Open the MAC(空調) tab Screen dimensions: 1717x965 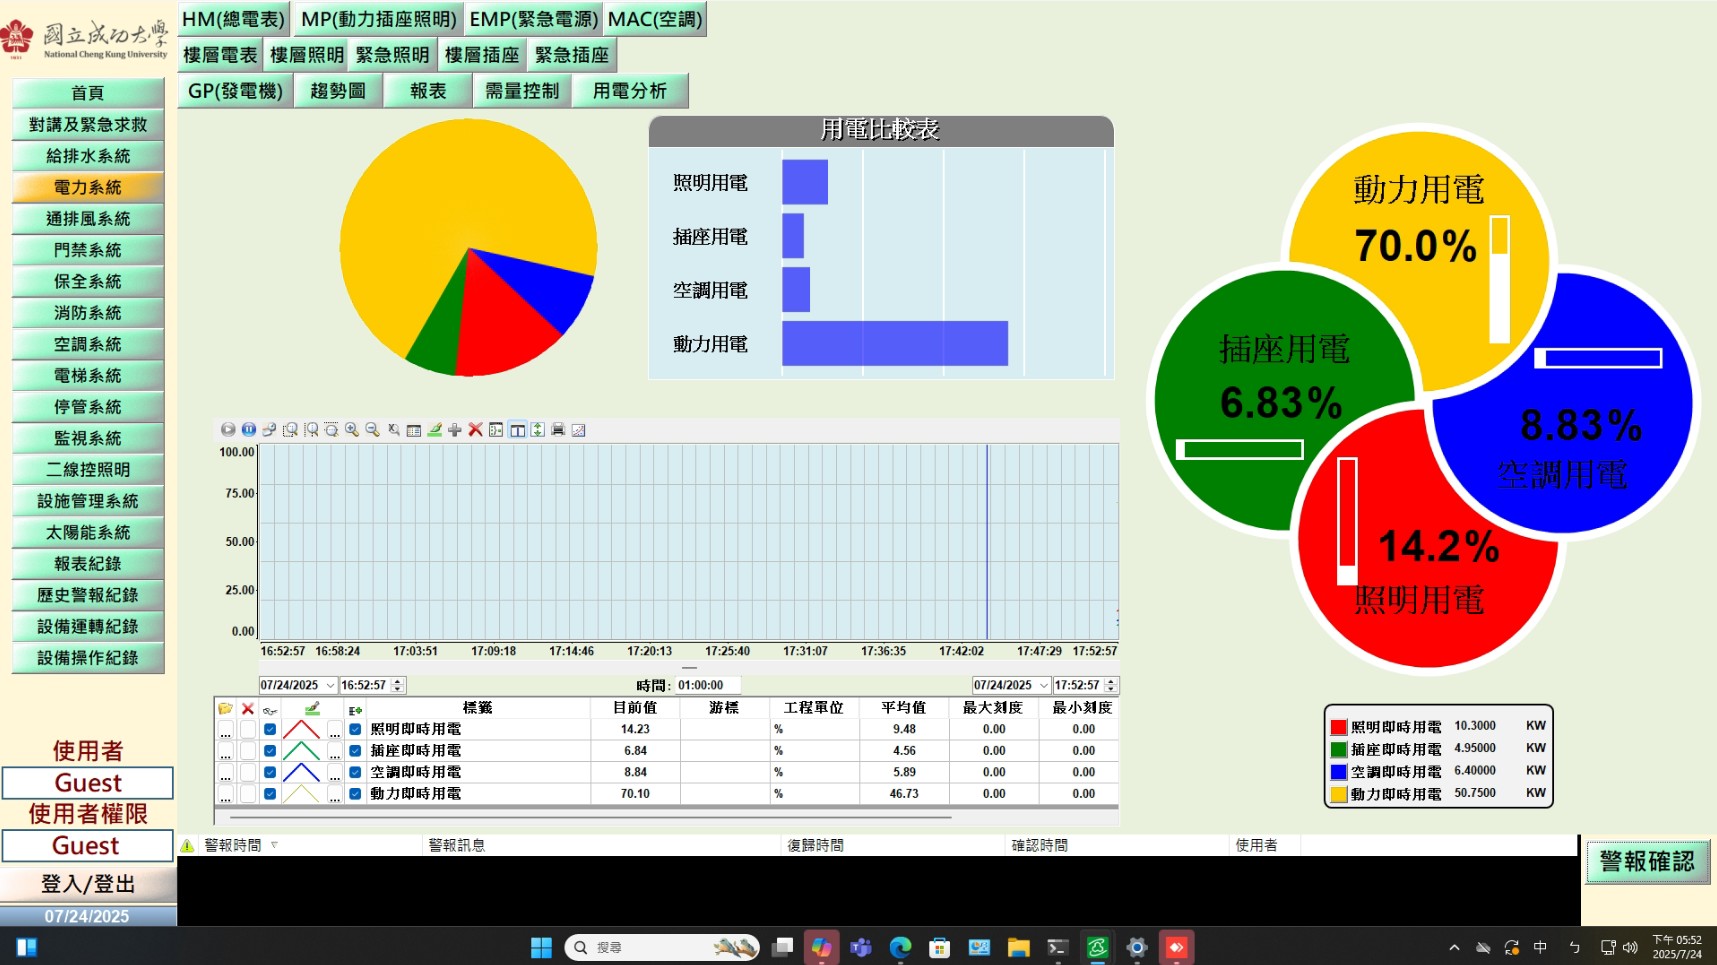(x=655, y=19)
